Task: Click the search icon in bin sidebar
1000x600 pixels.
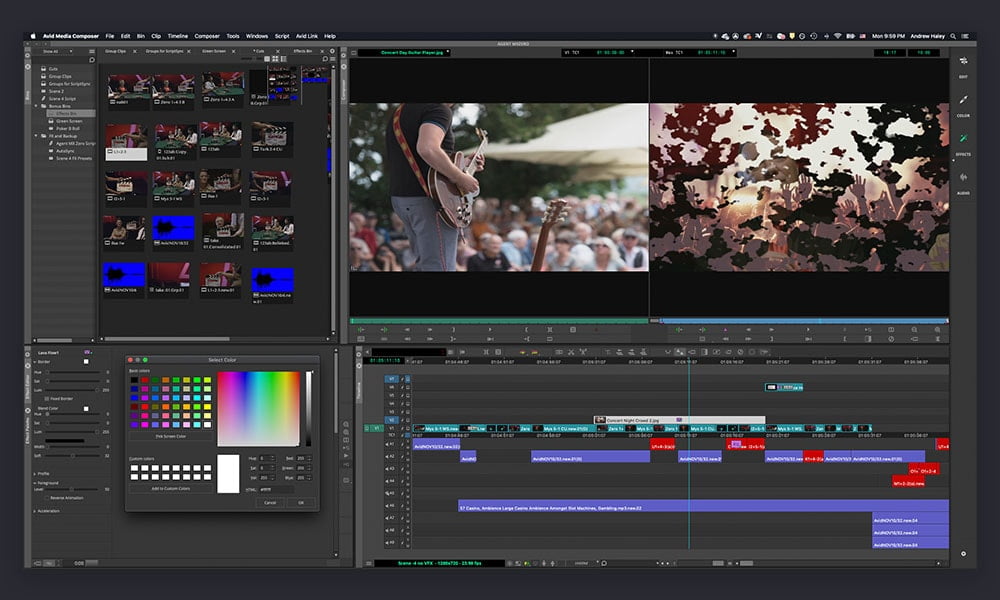Action: [92, 60]
